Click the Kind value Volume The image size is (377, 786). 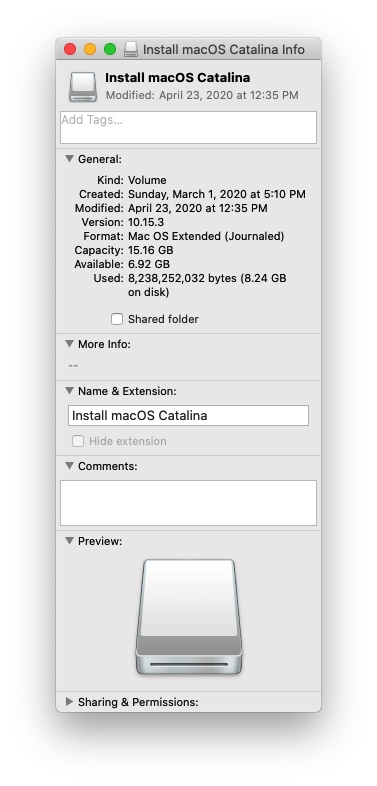(147, 180)
